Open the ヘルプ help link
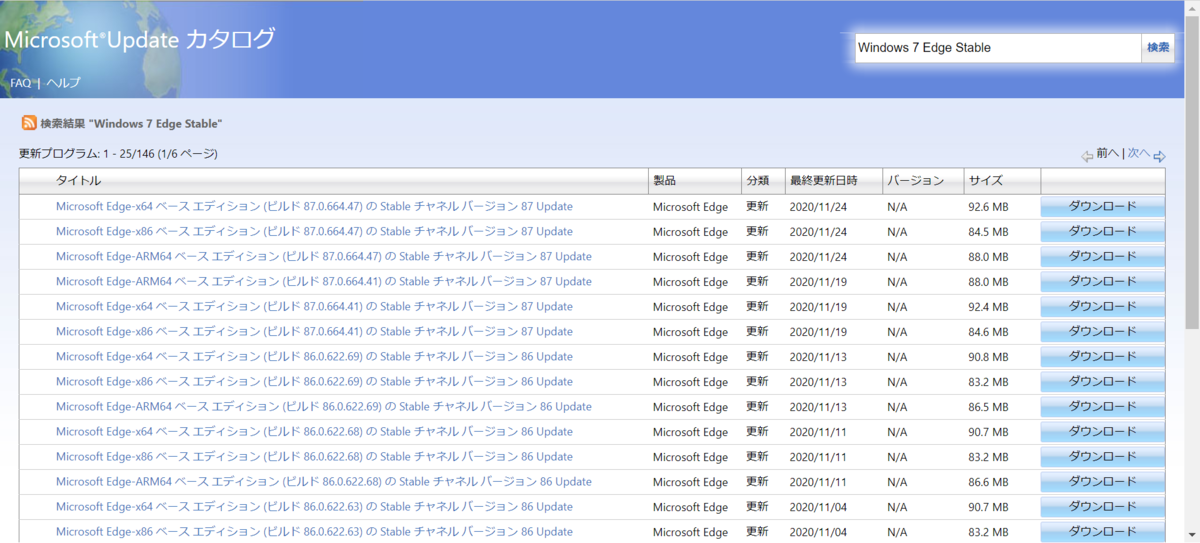The width and height of the screenshot is (1200, 543). pyautogui.click(x=63, y=83)
